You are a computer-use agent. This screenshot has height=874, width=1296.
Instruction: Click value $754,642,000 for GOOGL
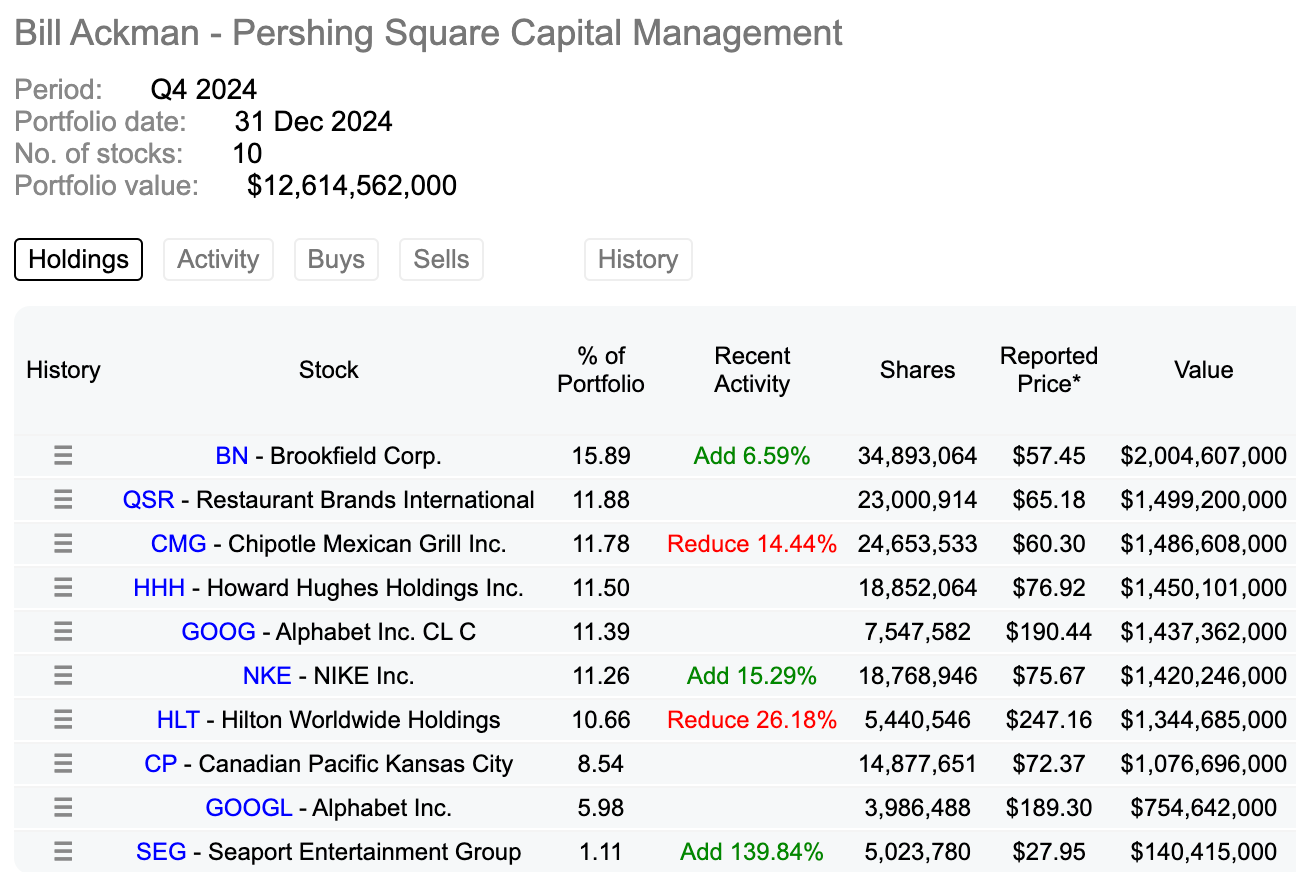(x=1203, y=808)
